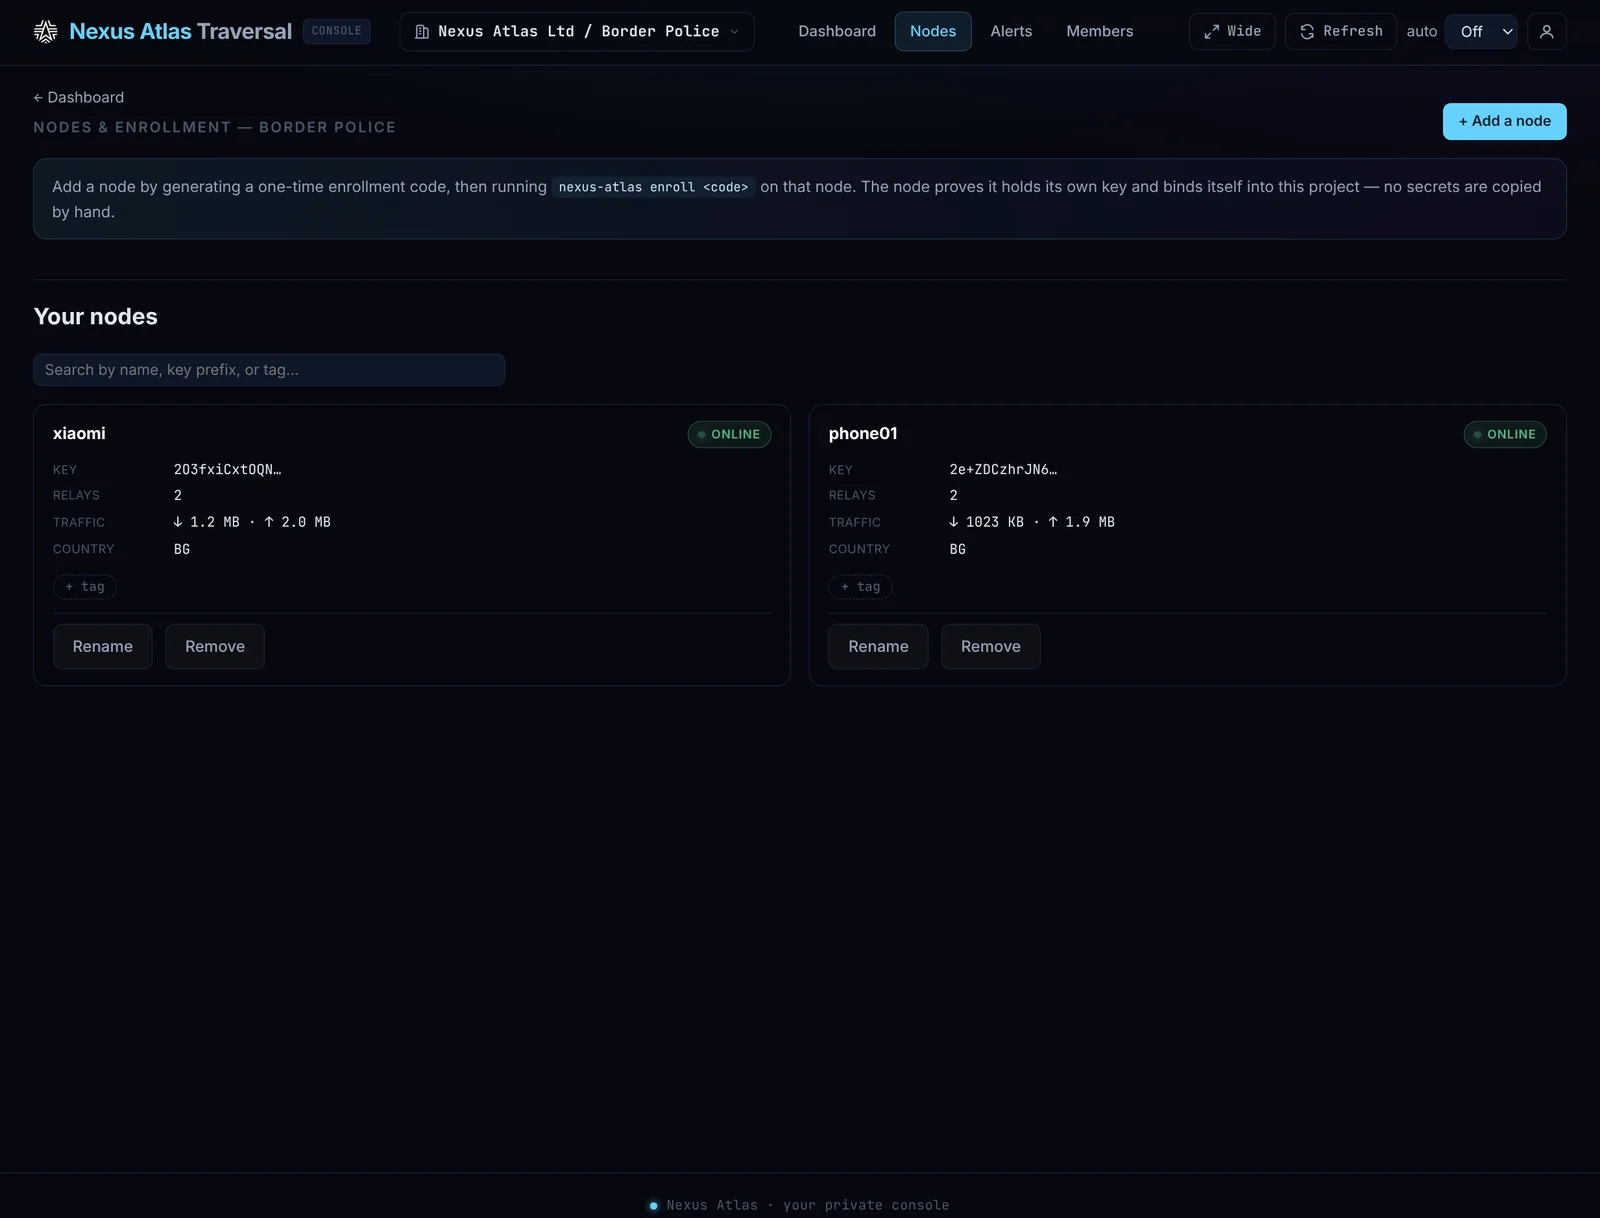Open the Members tab

[x=1099, y=32]
